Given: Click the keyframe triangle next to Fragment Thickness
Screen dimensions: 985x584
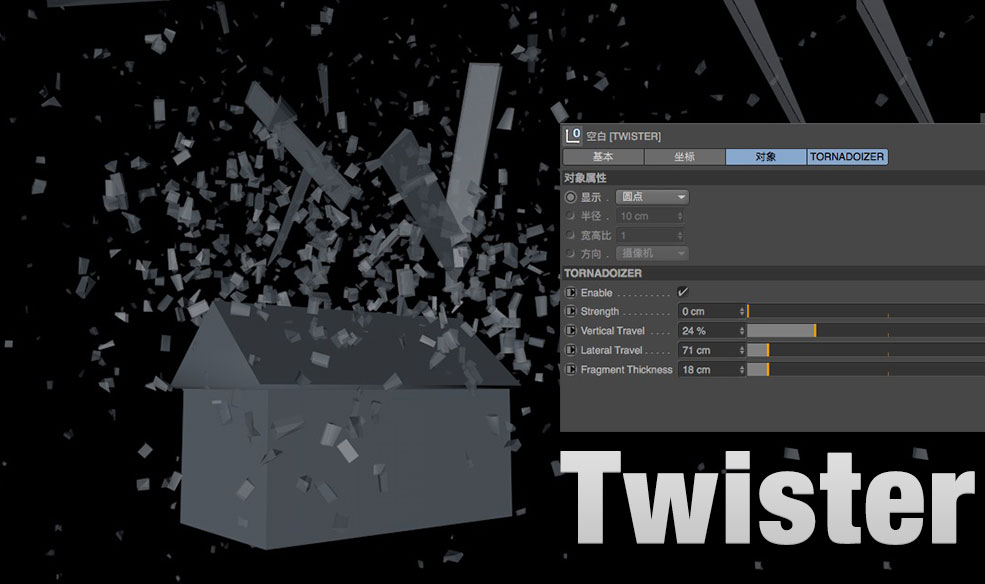Looking at the screenshot, I should 572,370.
